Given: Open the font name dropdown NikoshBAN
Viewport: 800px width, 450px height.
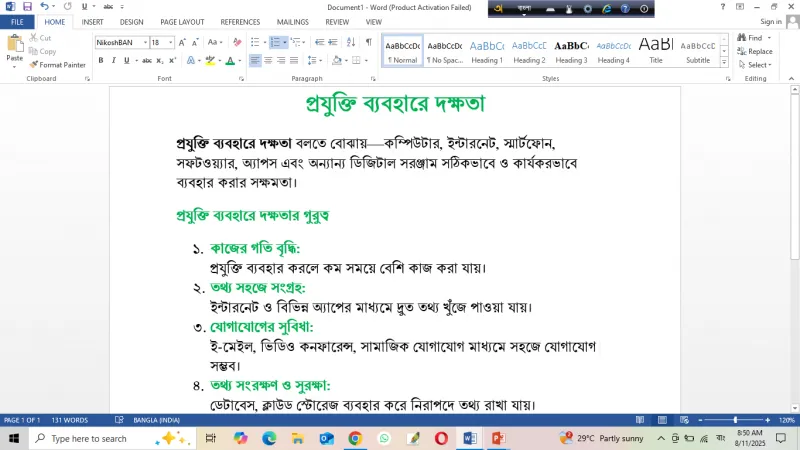Looking at the screenshot, I should 145,42.
